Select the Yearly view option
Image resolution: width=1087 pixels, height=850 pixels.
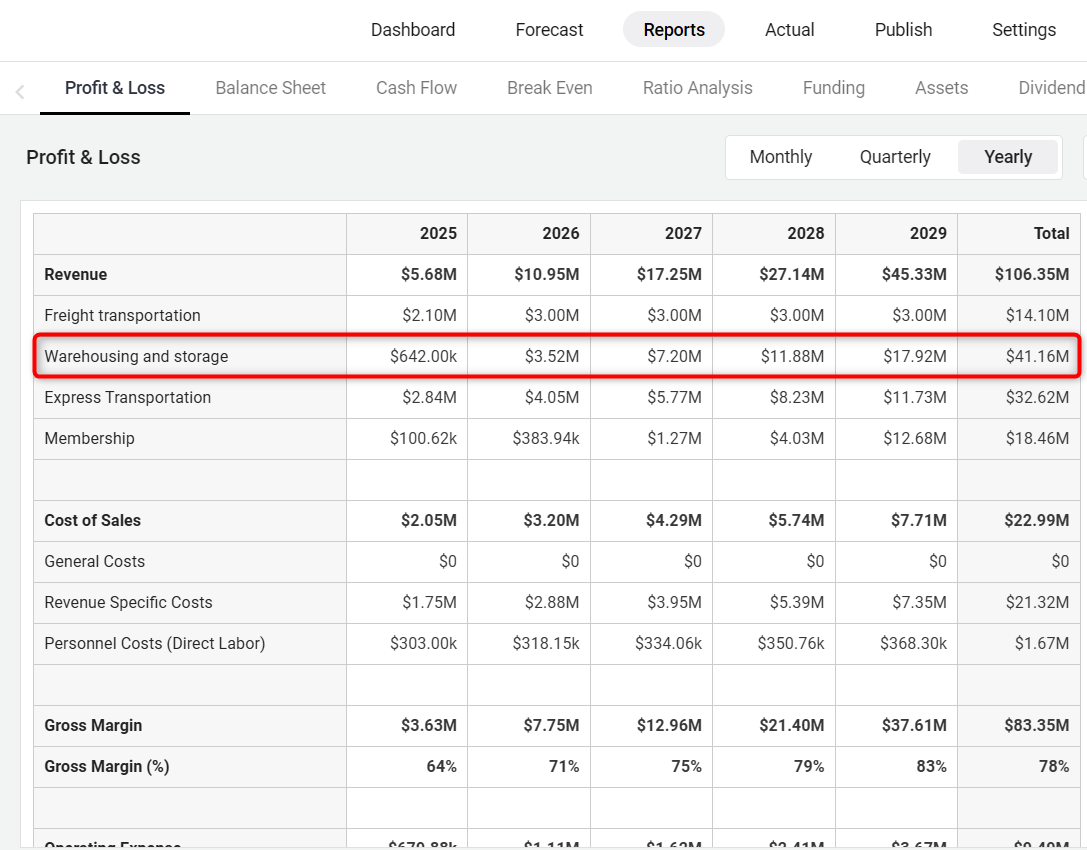1007,157
